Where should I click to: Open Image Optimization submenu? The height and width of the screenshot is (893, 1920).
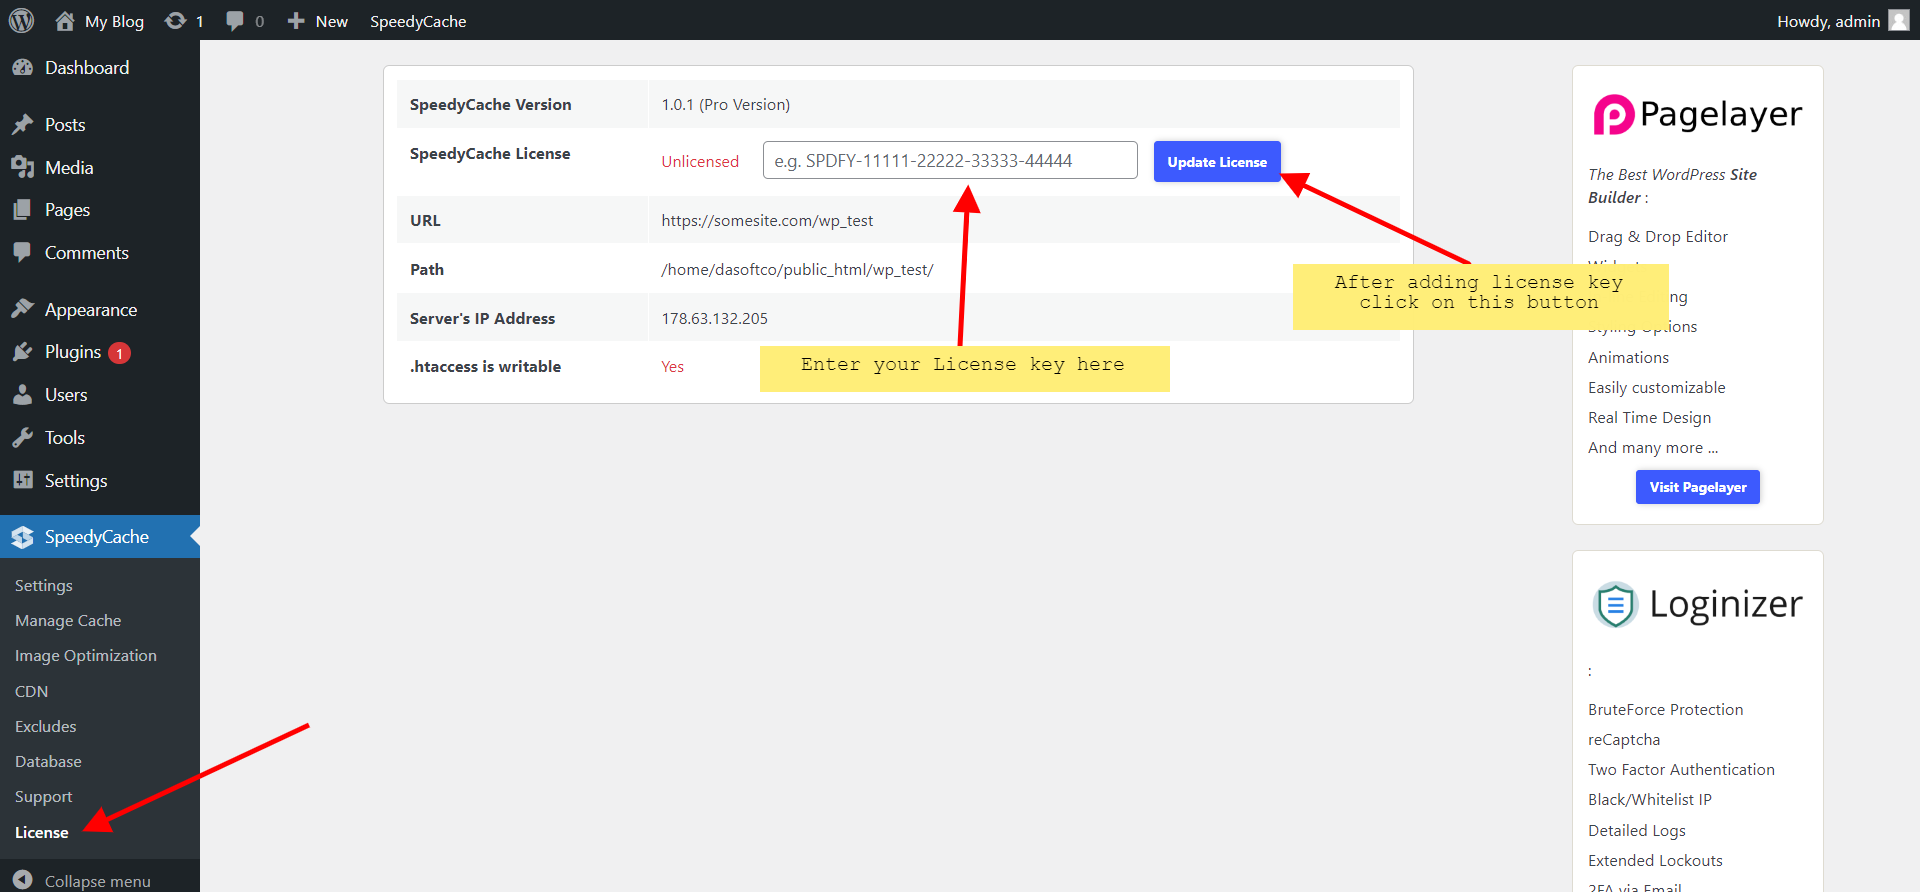(86, 655)
